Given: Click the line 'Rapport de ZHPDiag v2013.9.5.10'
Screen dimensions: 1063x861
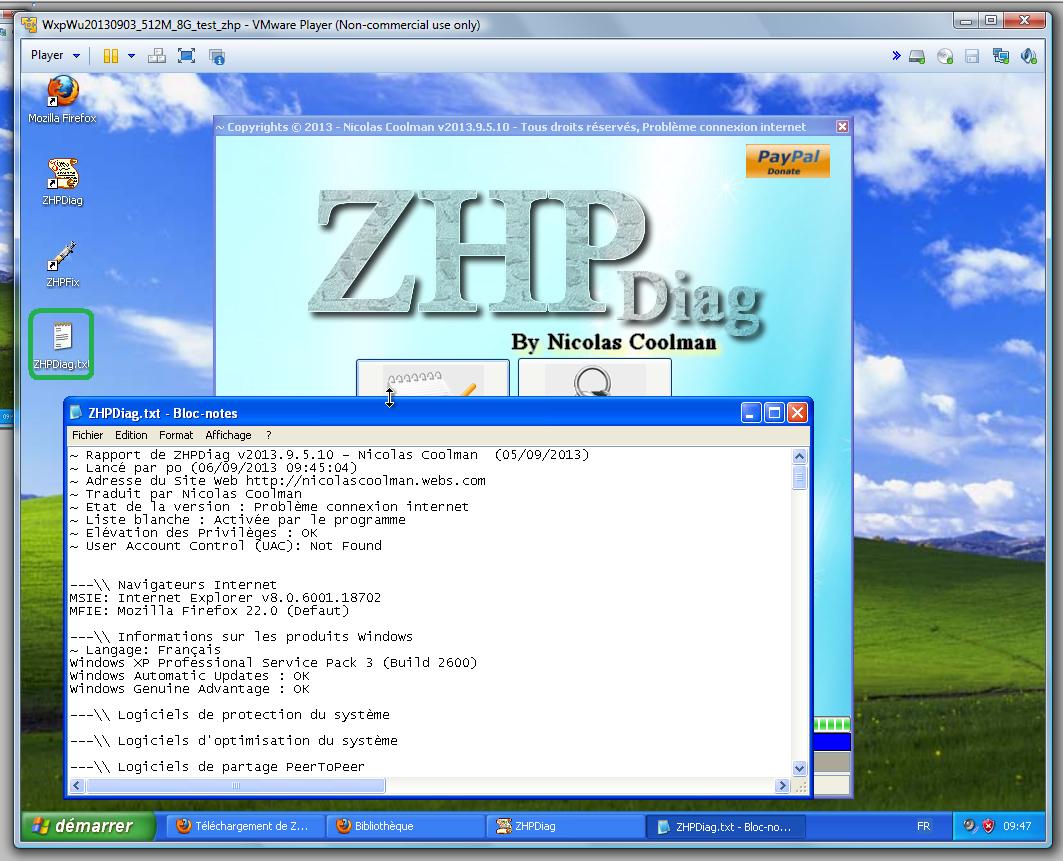Looking at the screenshot, I should click(329, 455).
